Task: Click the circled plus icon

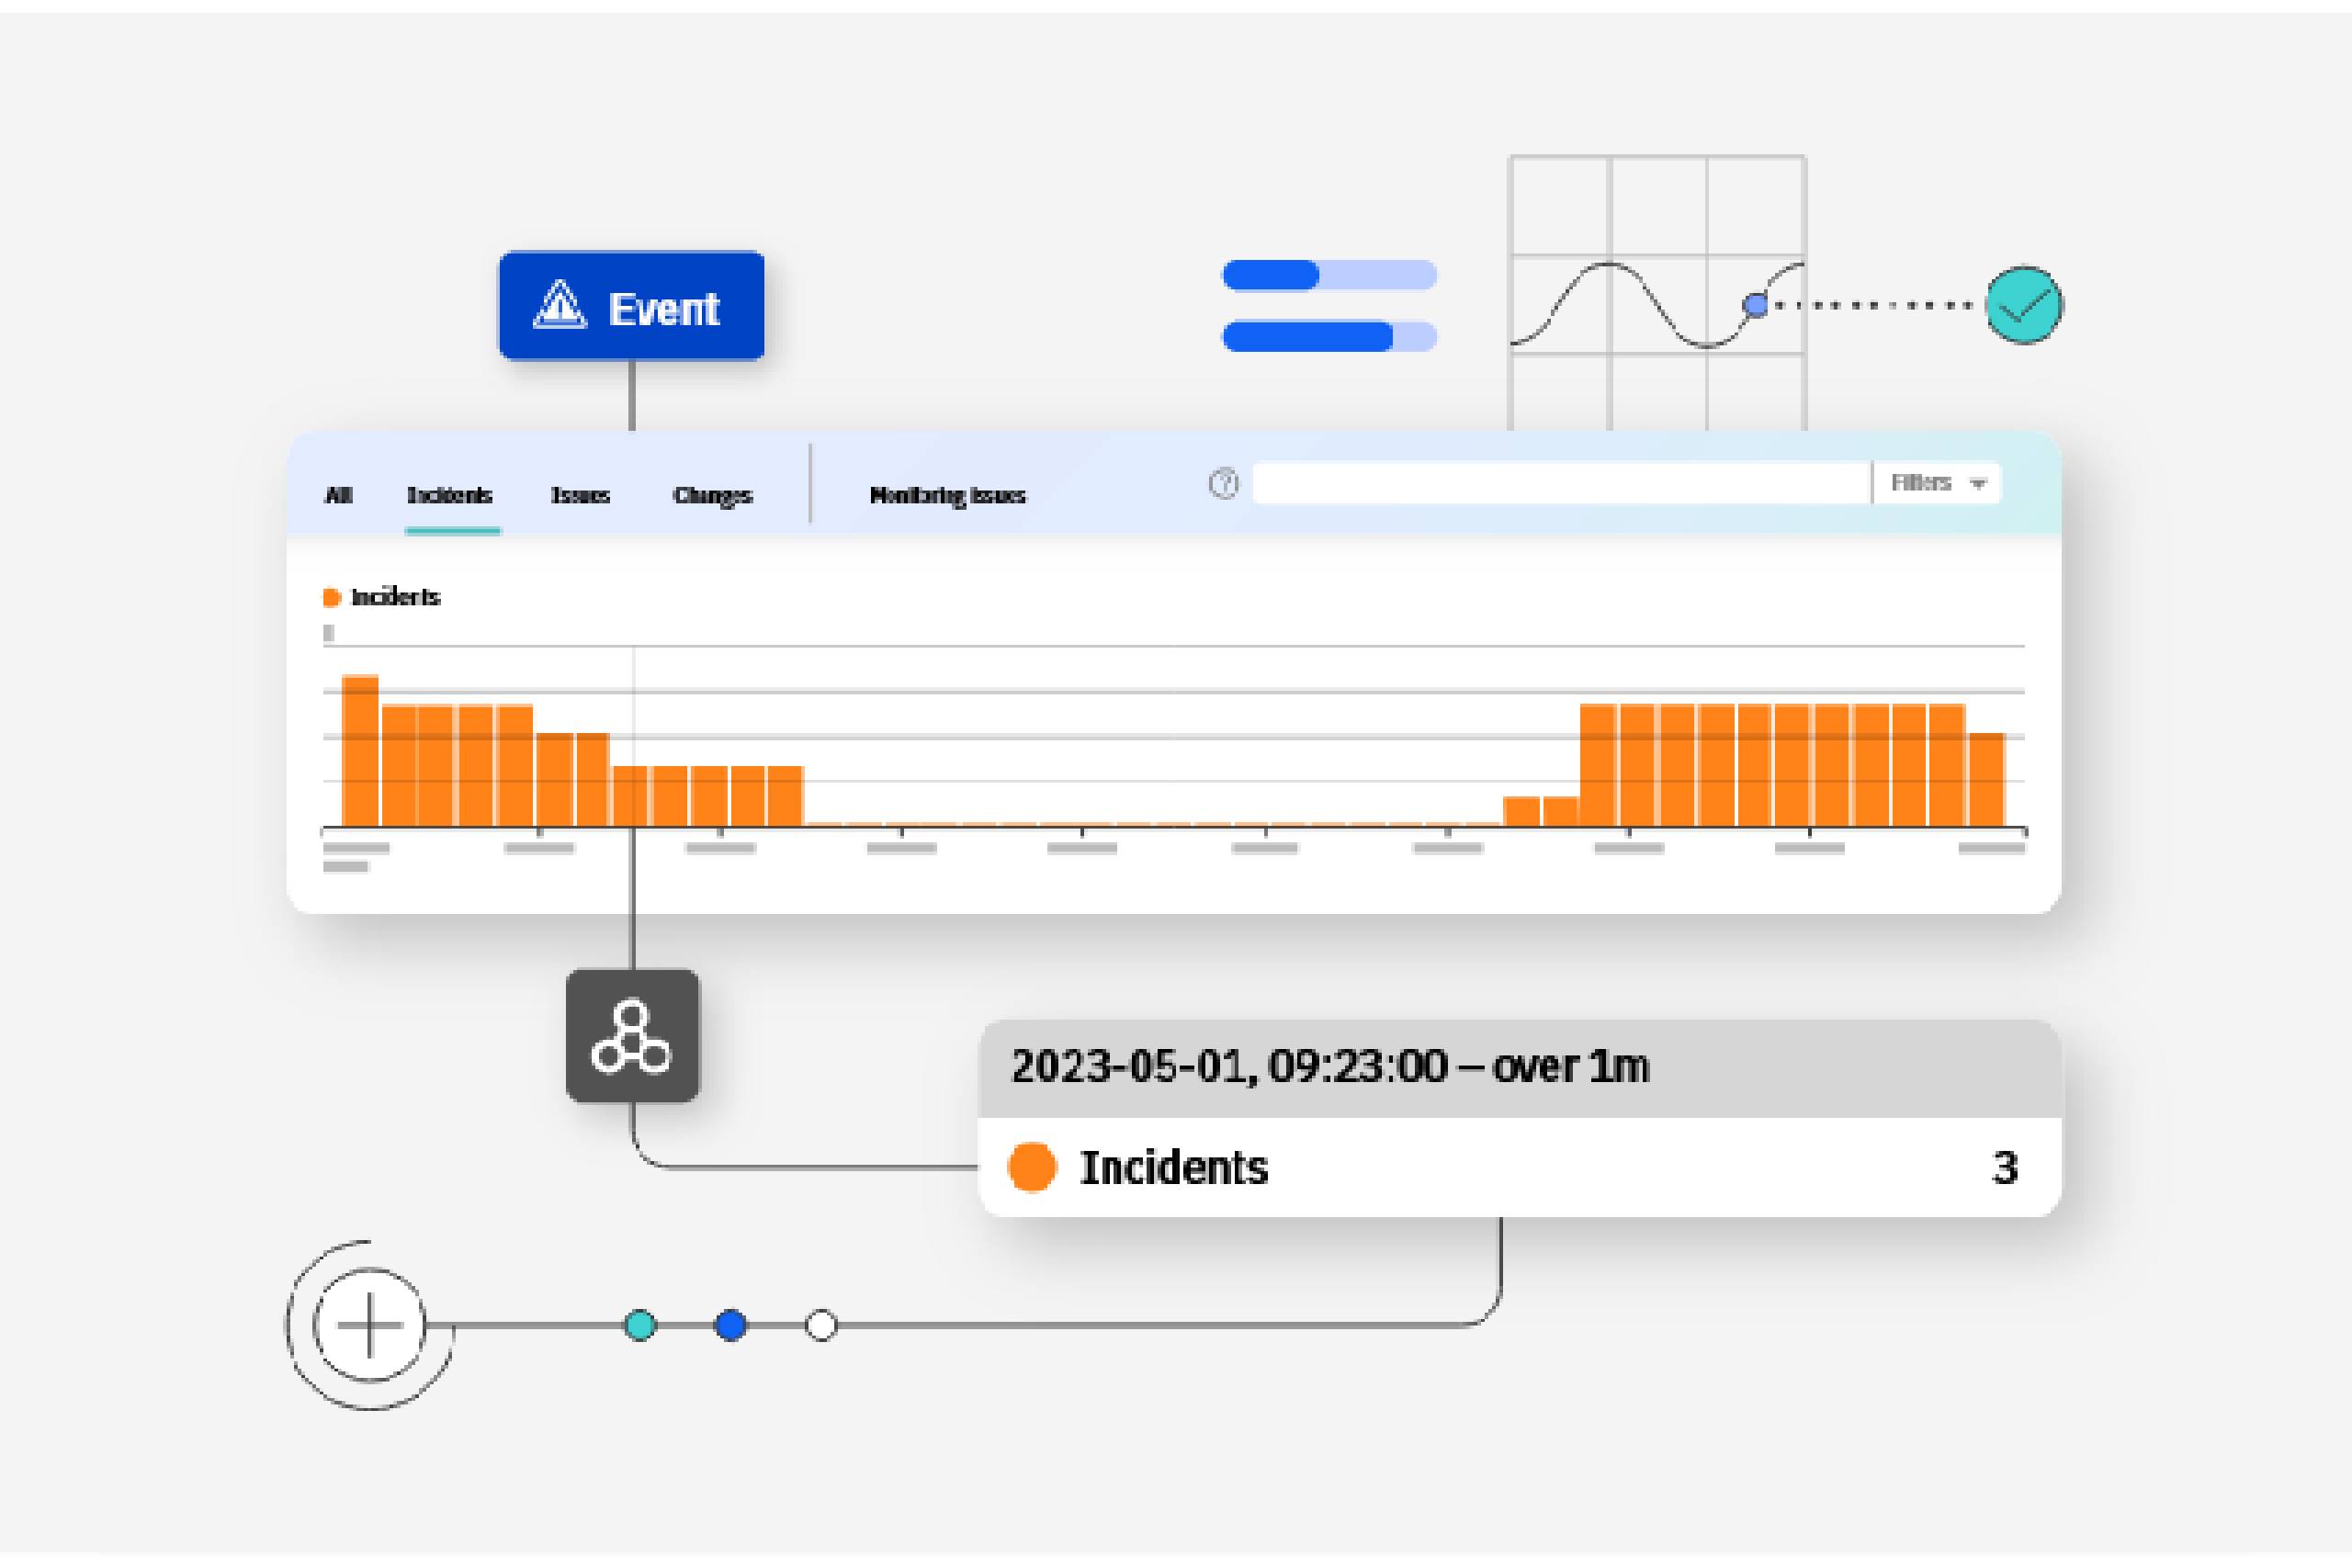Action: click(x=370, y=1326)
